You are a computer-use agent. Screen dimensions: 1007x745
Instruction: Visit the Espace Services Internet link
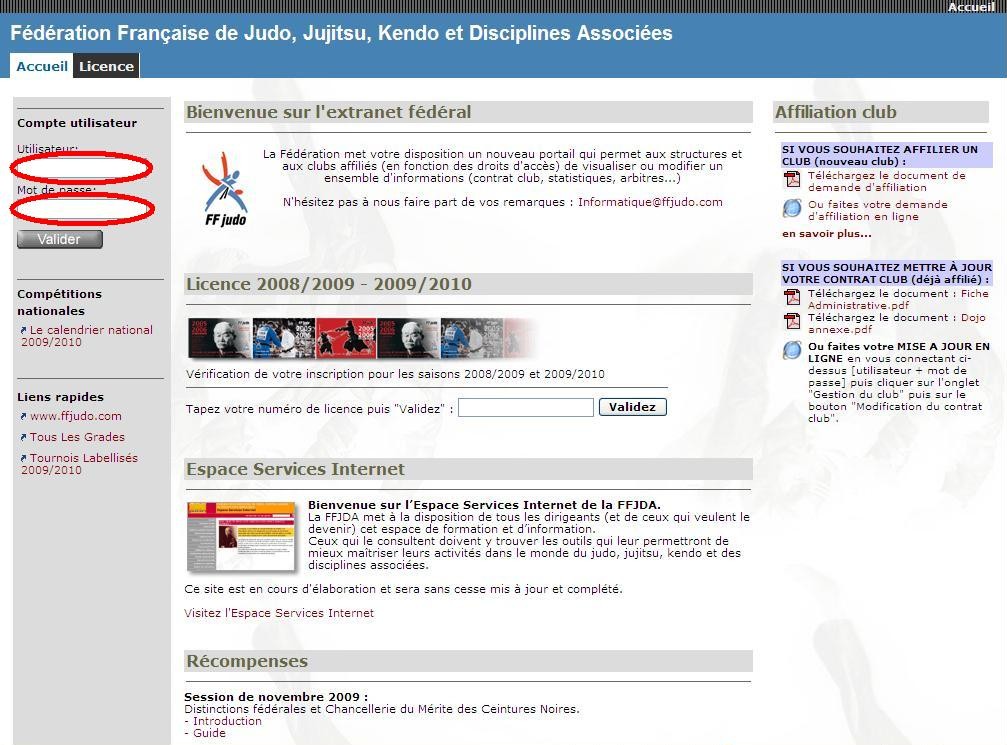279,613
